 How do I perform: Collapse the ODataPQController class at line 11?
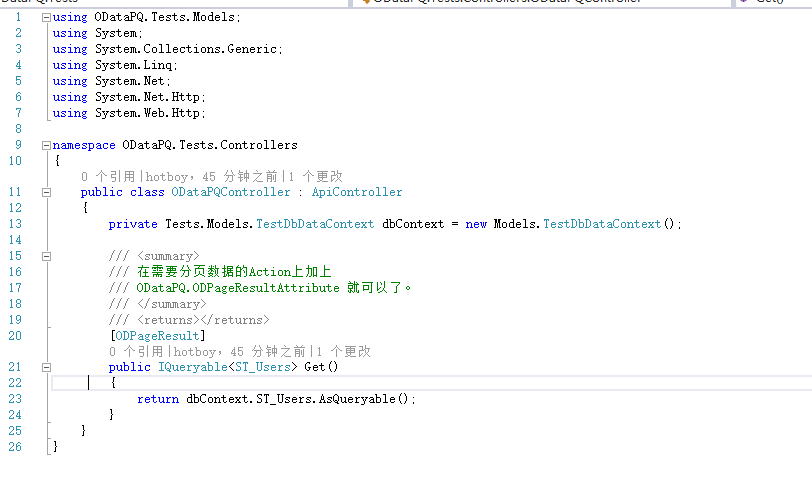point(46,193)
